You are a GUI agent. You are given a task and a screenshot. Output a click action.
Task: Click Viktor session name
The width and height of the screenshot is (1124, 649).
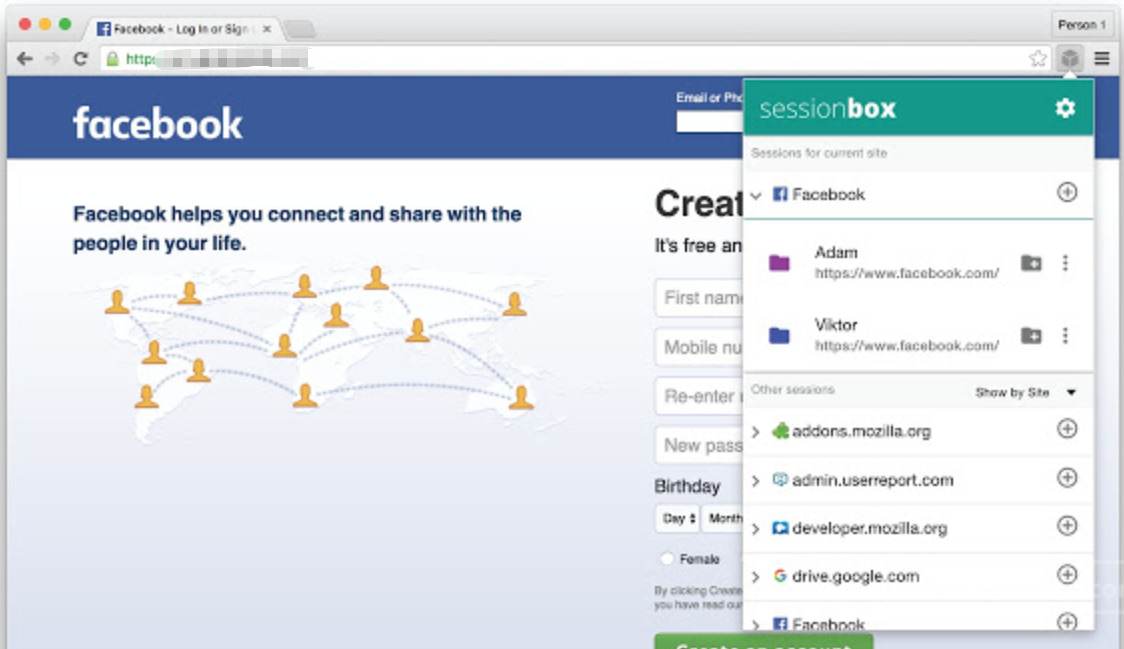(836, 325)
